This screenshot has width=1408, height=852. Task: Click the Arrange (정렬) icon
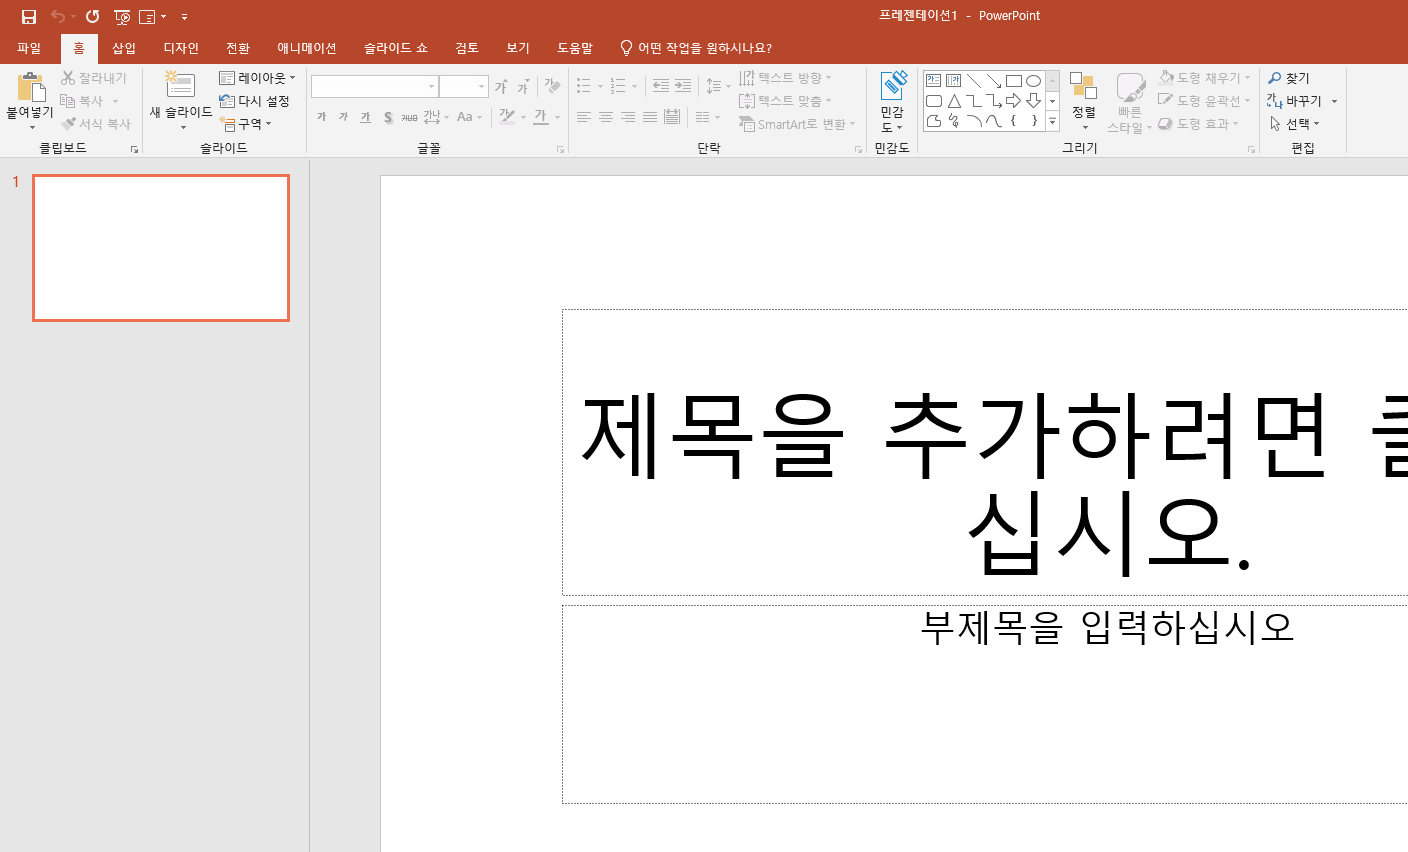(x=1083, y=86)
